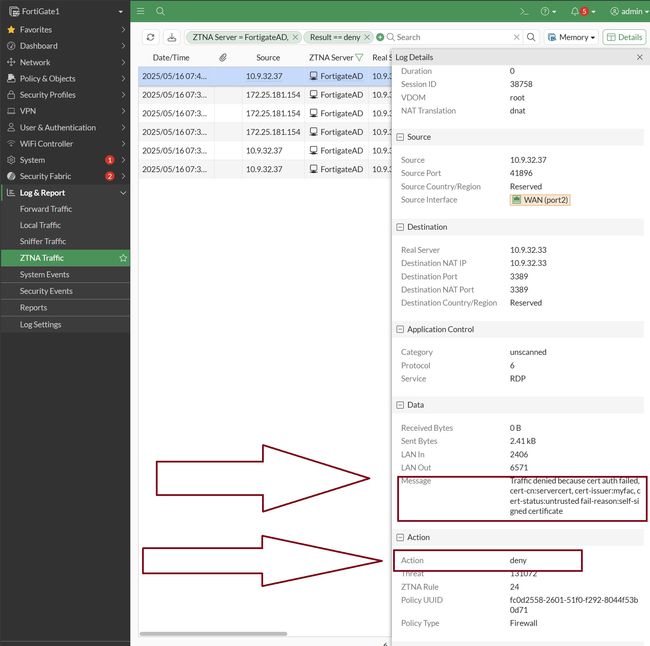Collapse the Action section
Screen dimensions: 650x646
tap(400, 537)
